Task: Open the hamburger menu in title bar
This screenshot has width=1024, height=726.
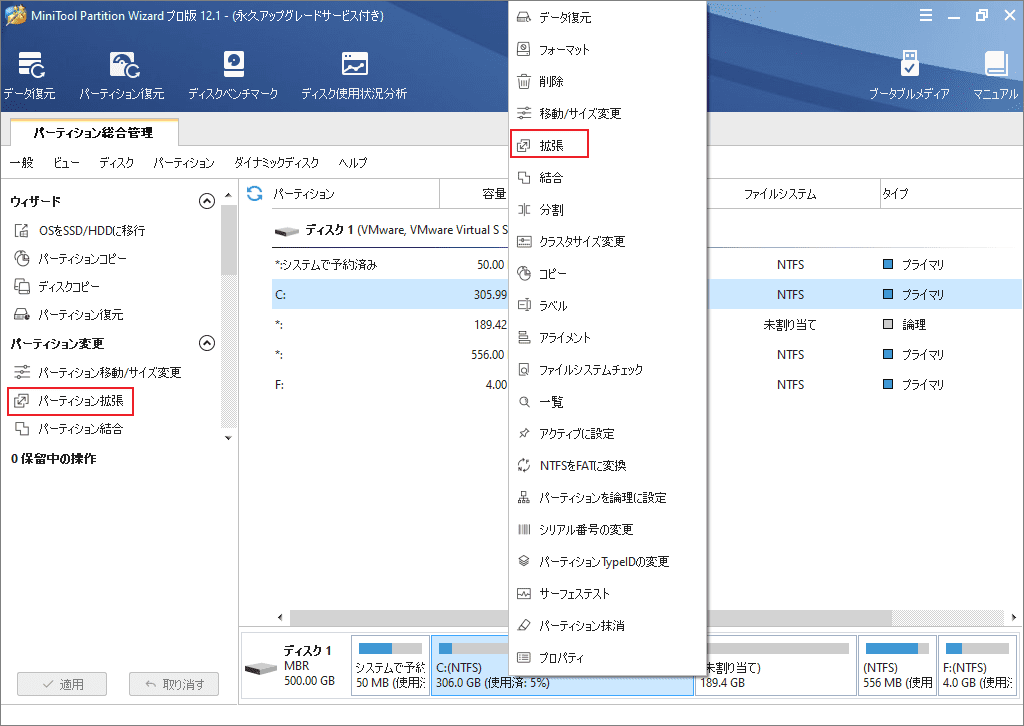Action: 926,16
